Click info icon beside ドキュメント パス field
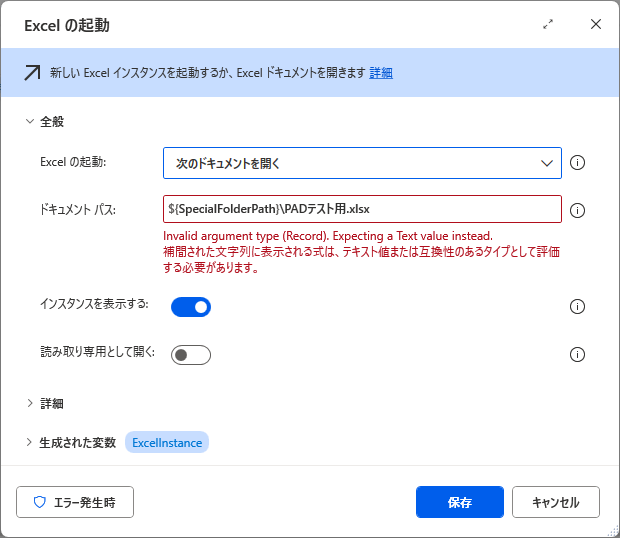620x538 pixels. coord(577,210)
